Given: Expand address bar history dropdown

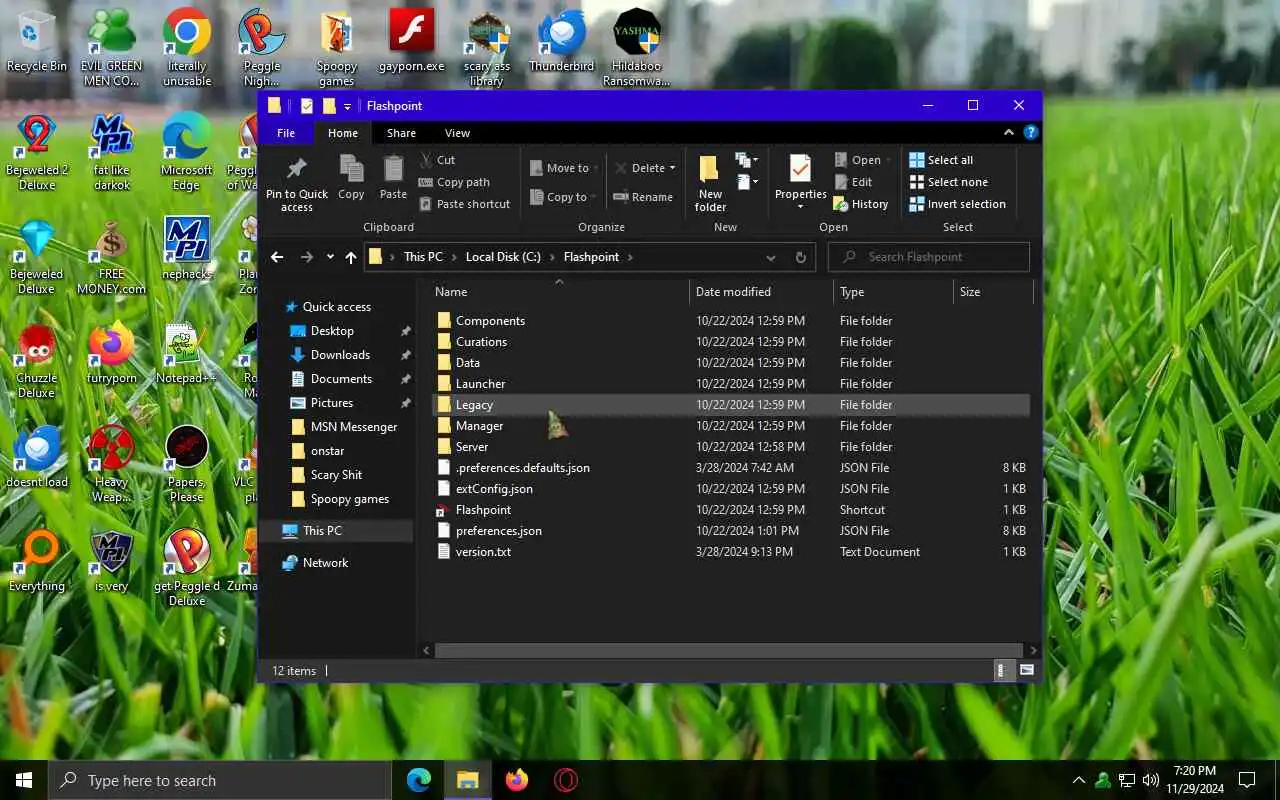Looking at the screenshot, I should 770,257.
